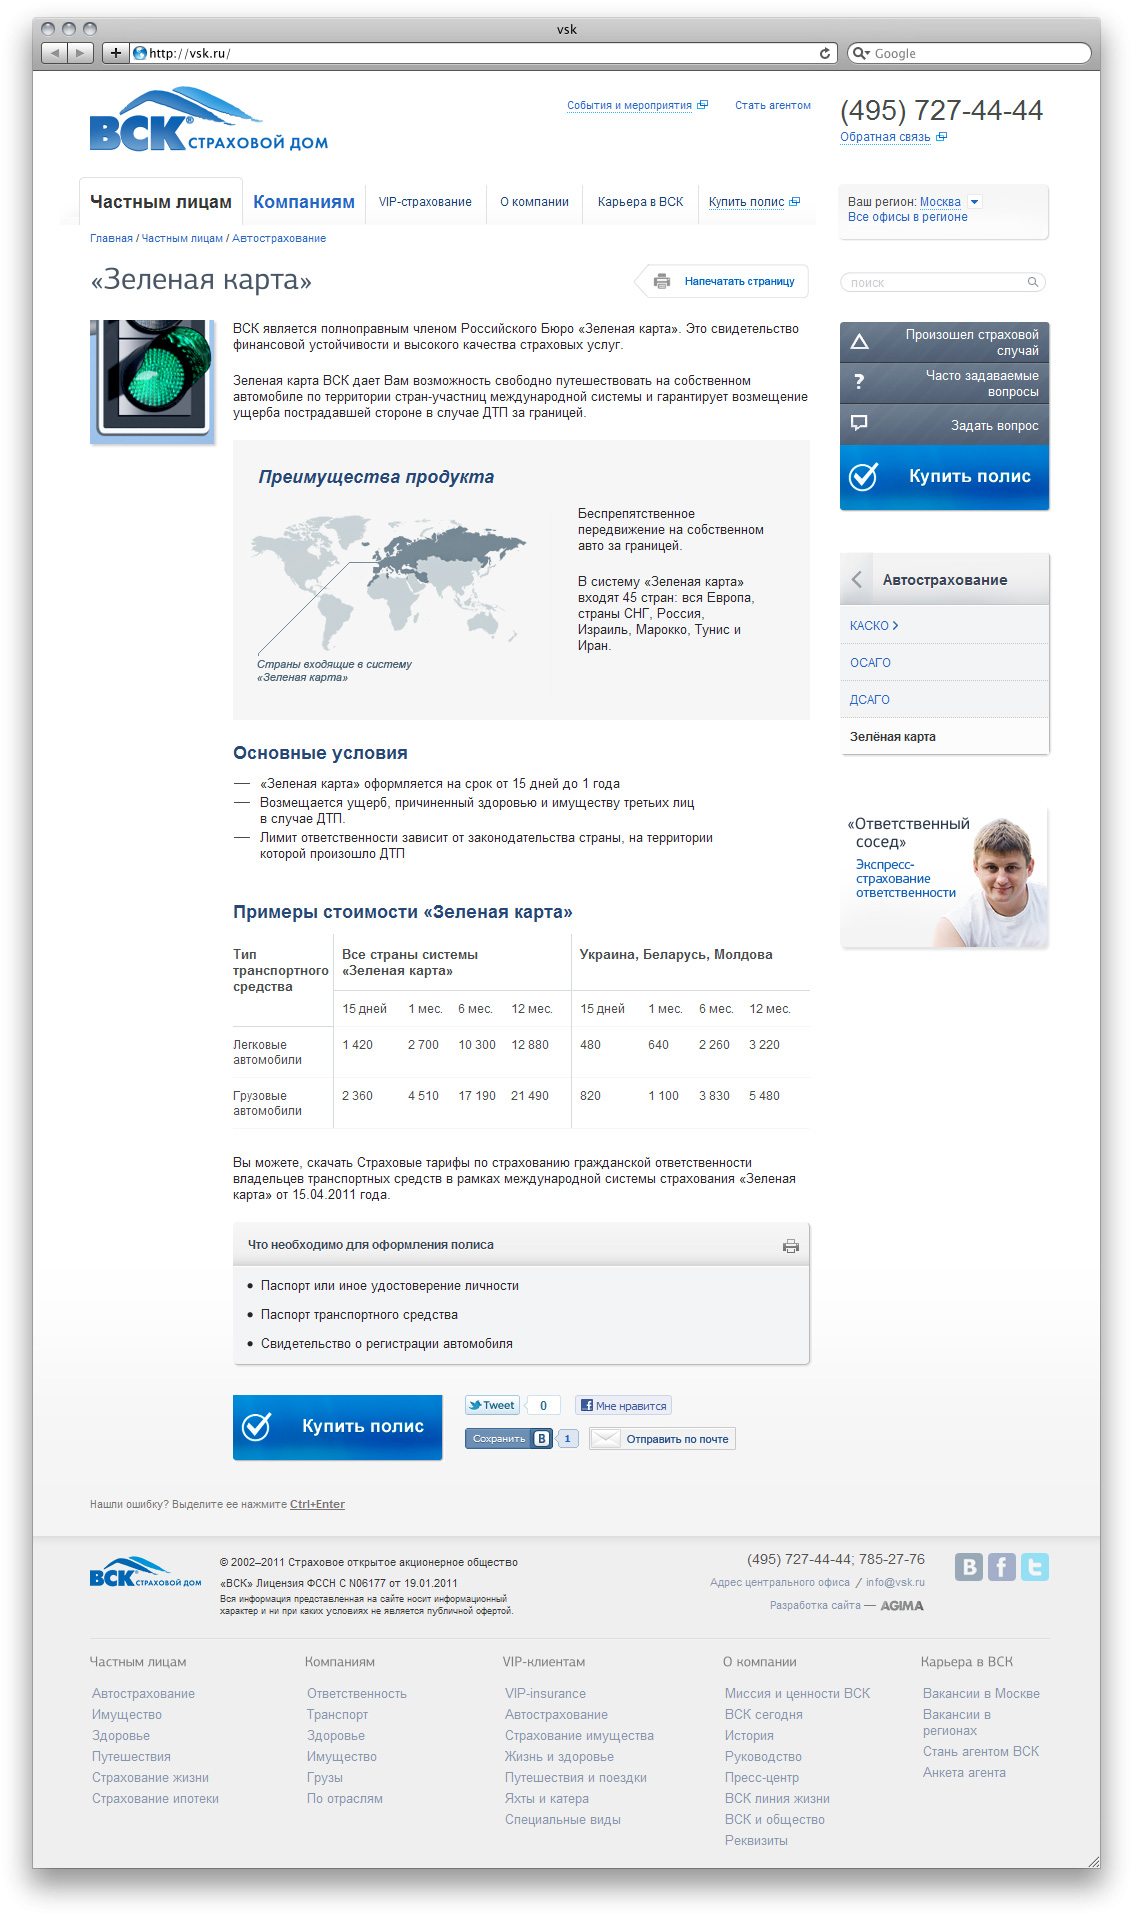
Task: Expand the КАСКО sidebar item
Action: pyautogui.click(x=874, y=626)
